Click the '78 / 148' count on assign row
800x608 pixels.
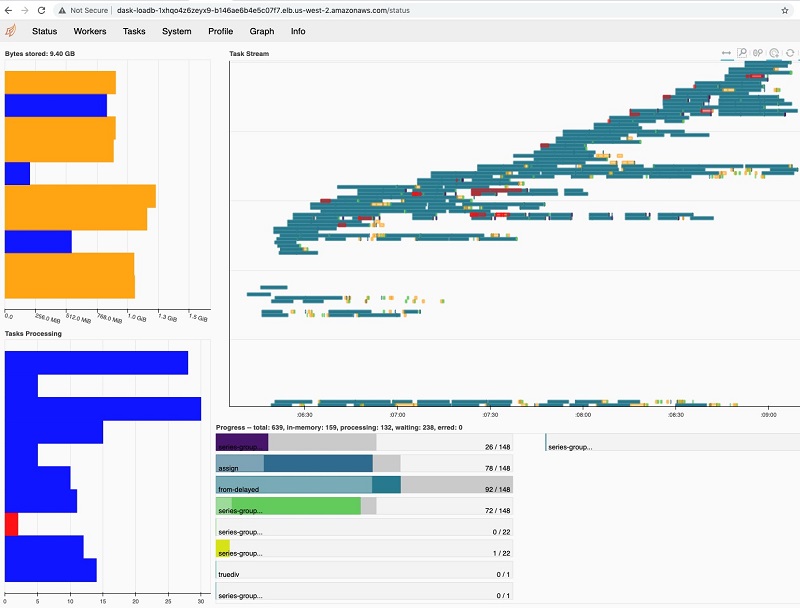tap(497, 468)
